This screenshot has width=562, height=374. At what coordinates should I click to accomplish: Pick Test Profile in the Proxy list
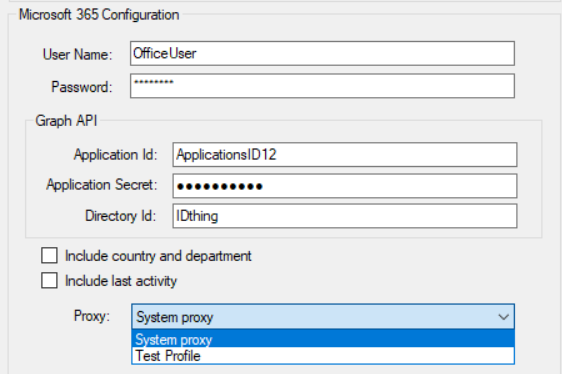(323, 356)
